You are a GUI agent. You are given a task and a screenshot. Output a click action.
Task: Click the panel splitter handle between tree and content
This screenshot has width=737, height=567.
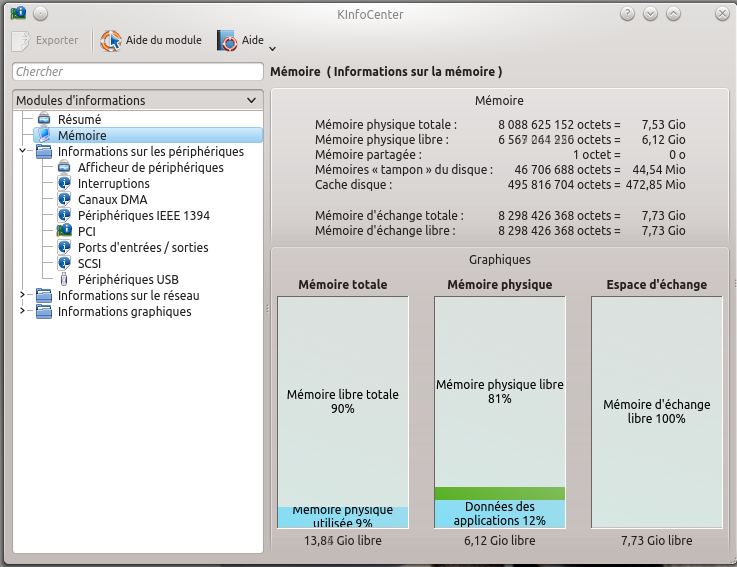click(267, 309)
